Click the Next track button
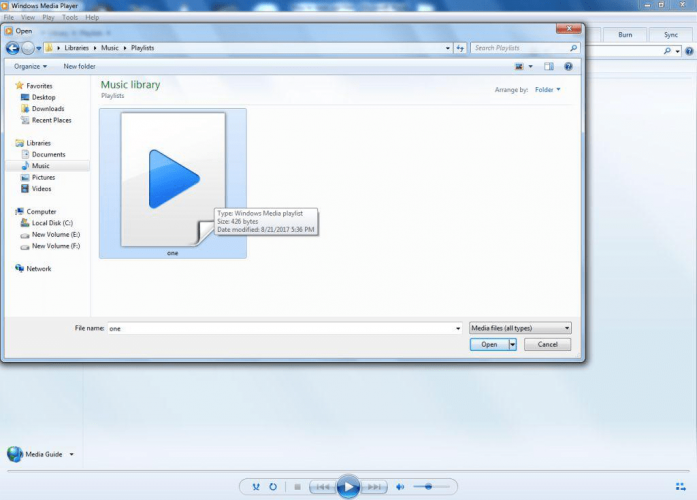 click(373, 487)
